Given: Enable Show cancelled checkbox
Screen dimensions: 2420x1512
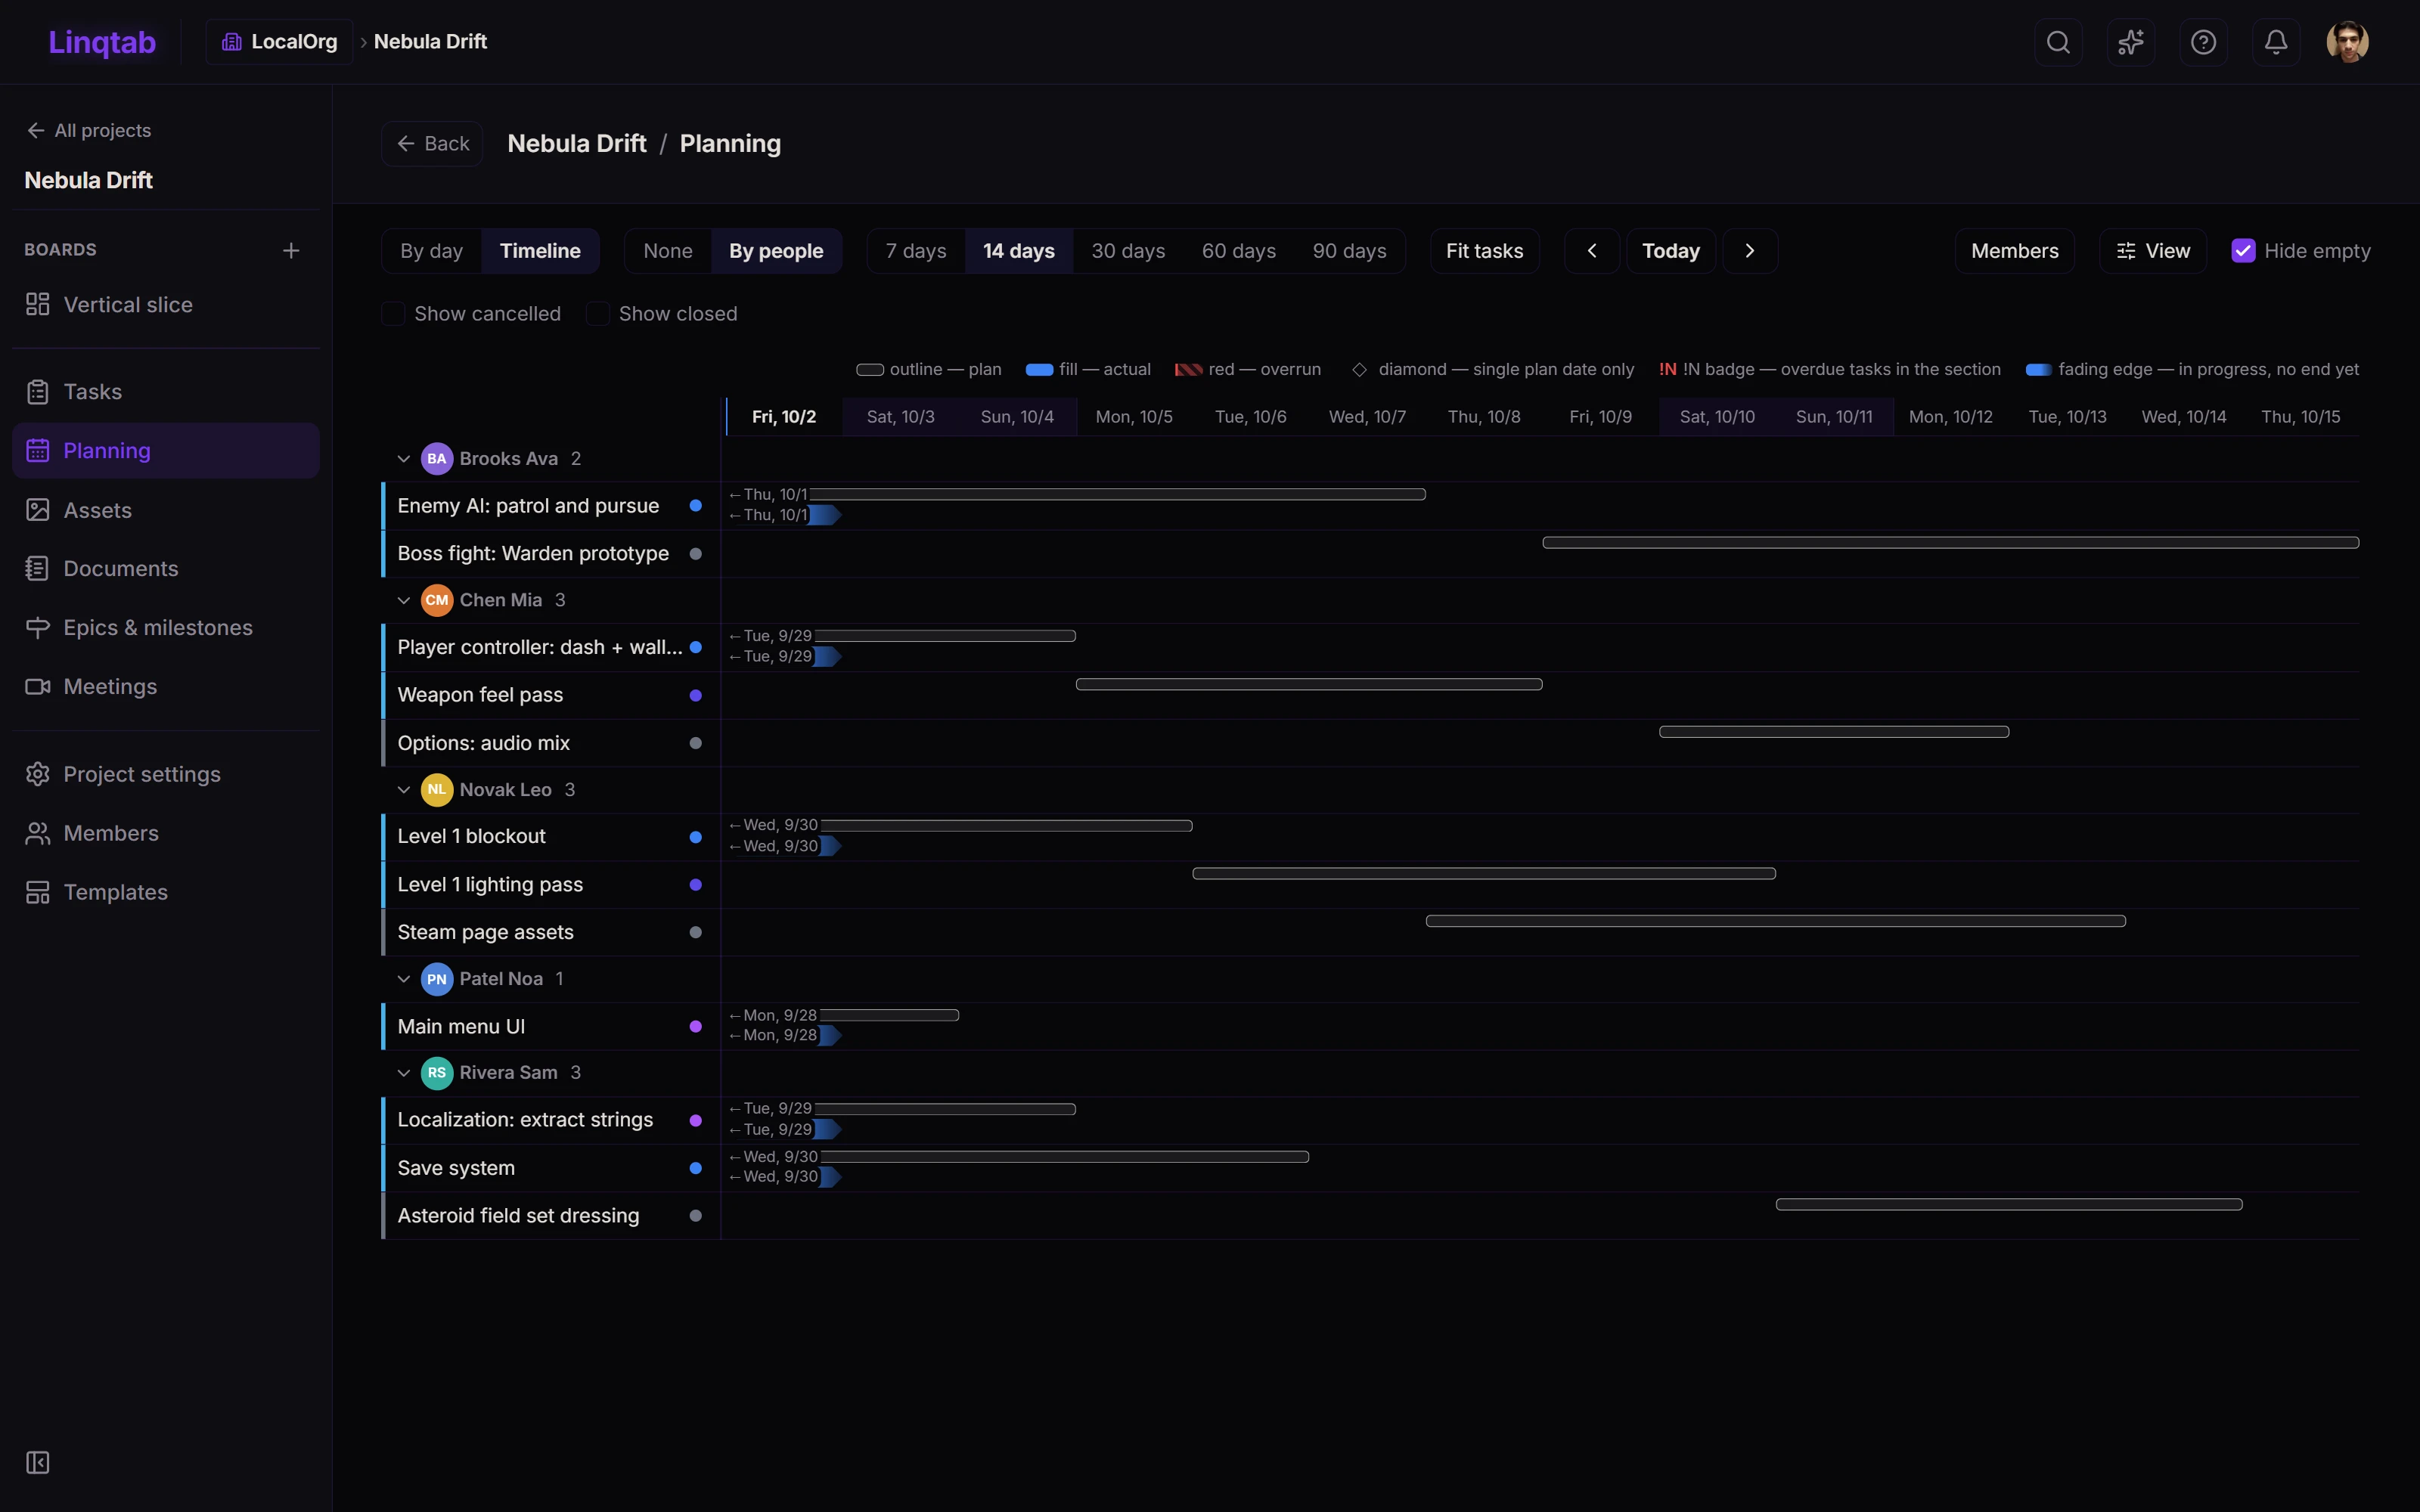Looking at the screenshot, I should (393, 314).
